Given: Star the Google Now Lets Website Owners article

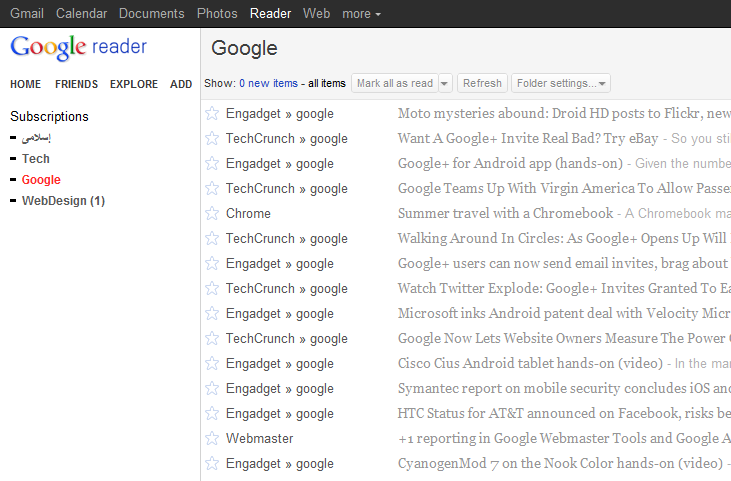Looking at the screenshot, I should (212, 338).
